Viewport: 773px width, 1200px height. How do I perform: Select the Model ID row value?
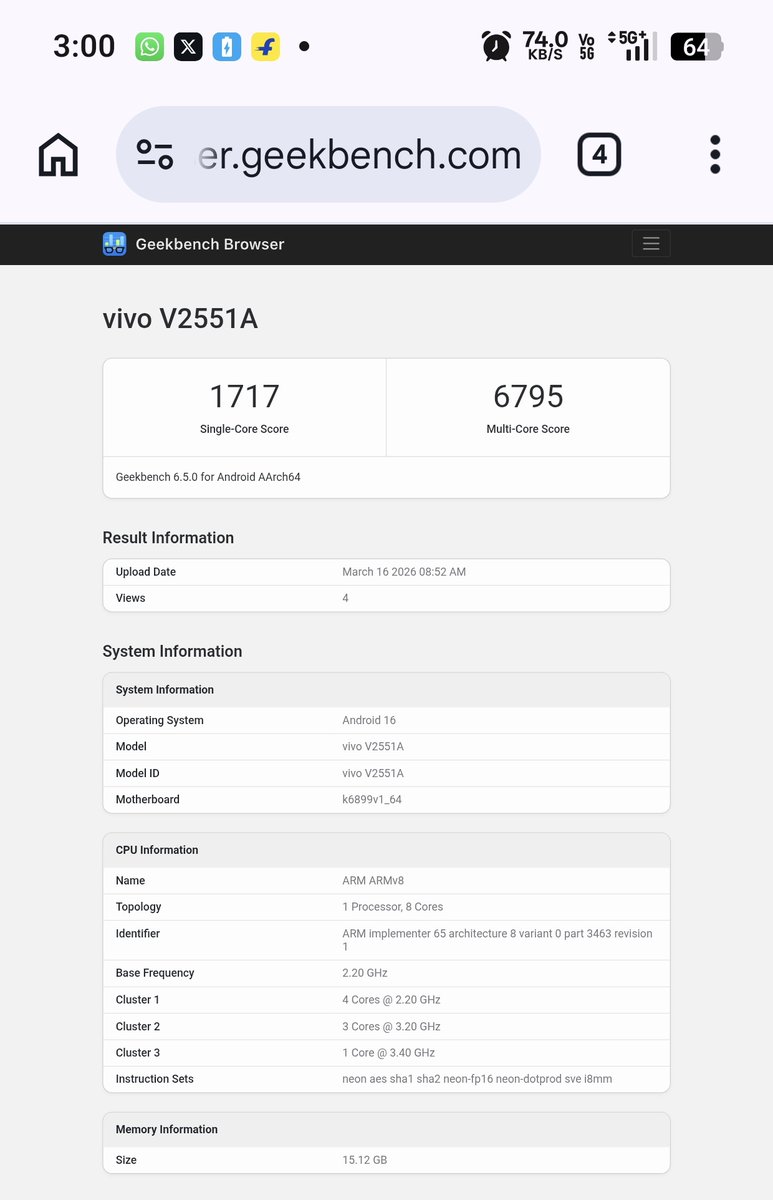pyautogui.click(x=373, y=773)
